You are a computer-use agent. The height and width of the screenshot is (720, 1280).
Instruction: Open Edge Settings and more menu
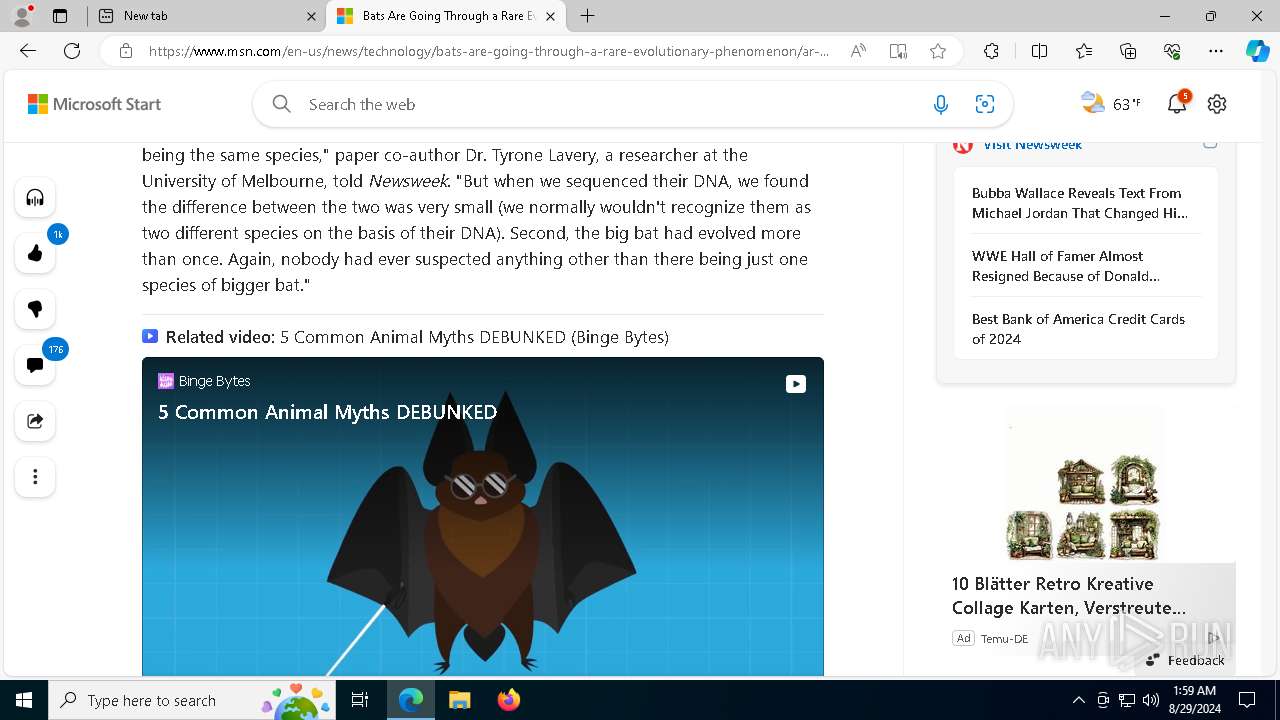[1216, 51]
